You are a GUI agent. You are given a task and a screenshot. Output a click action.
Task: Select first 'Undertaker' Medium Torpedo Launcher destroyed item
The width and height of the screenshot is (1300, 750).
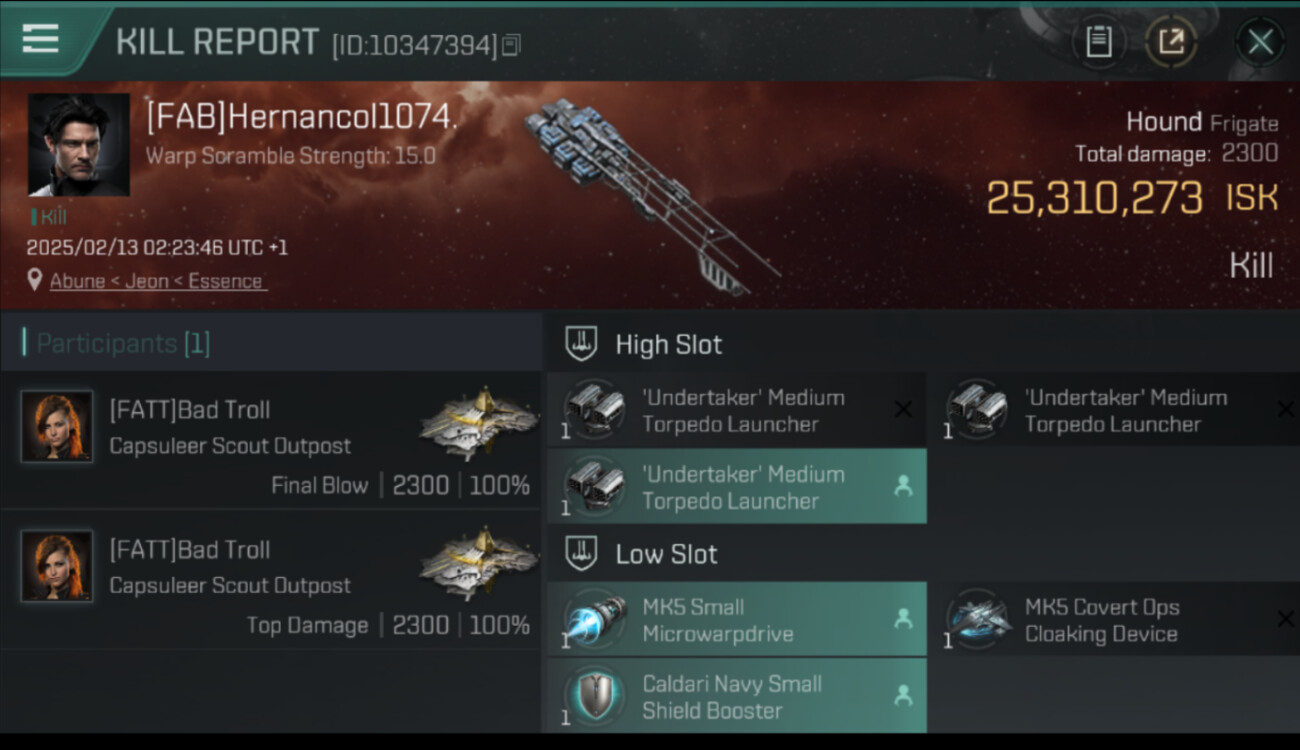click(736, 410)
